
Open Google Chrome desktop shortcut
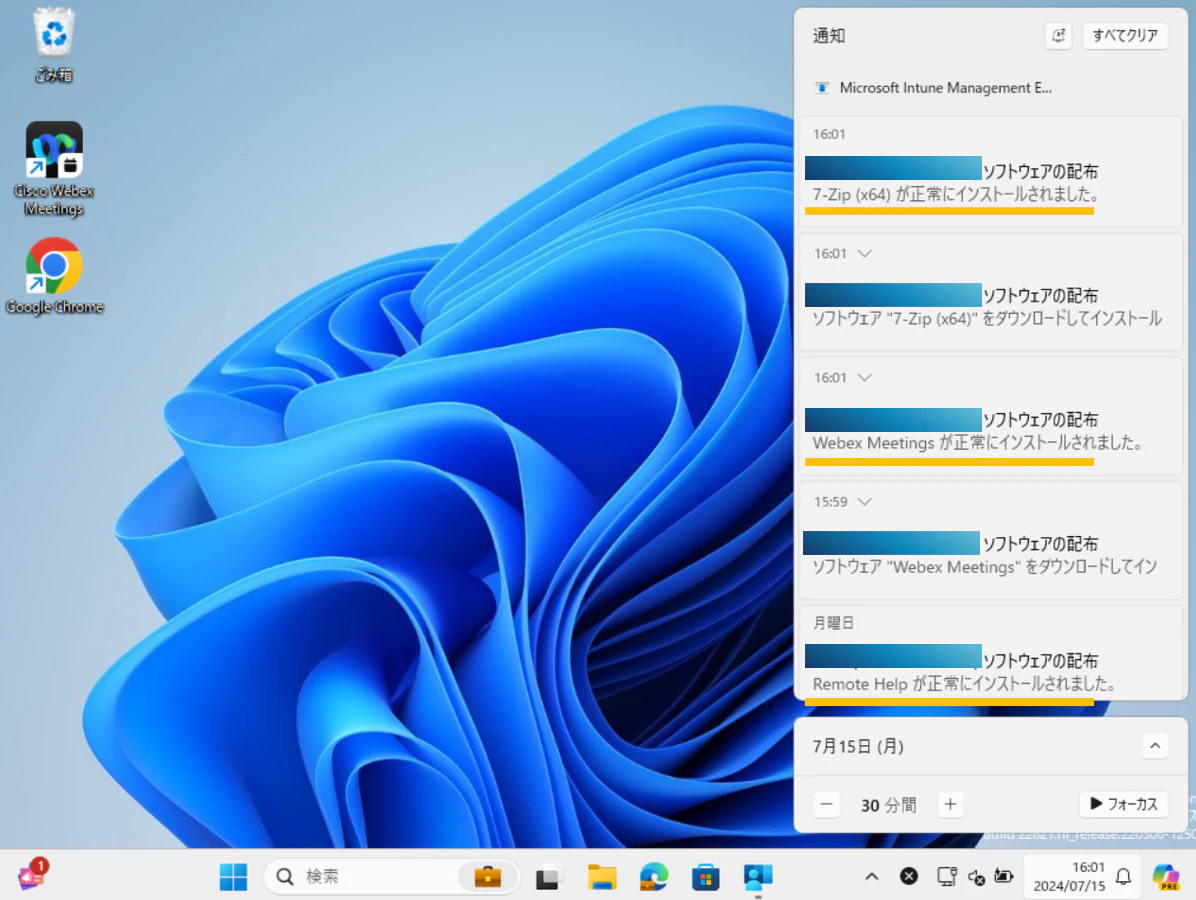[x=54, y=275]
